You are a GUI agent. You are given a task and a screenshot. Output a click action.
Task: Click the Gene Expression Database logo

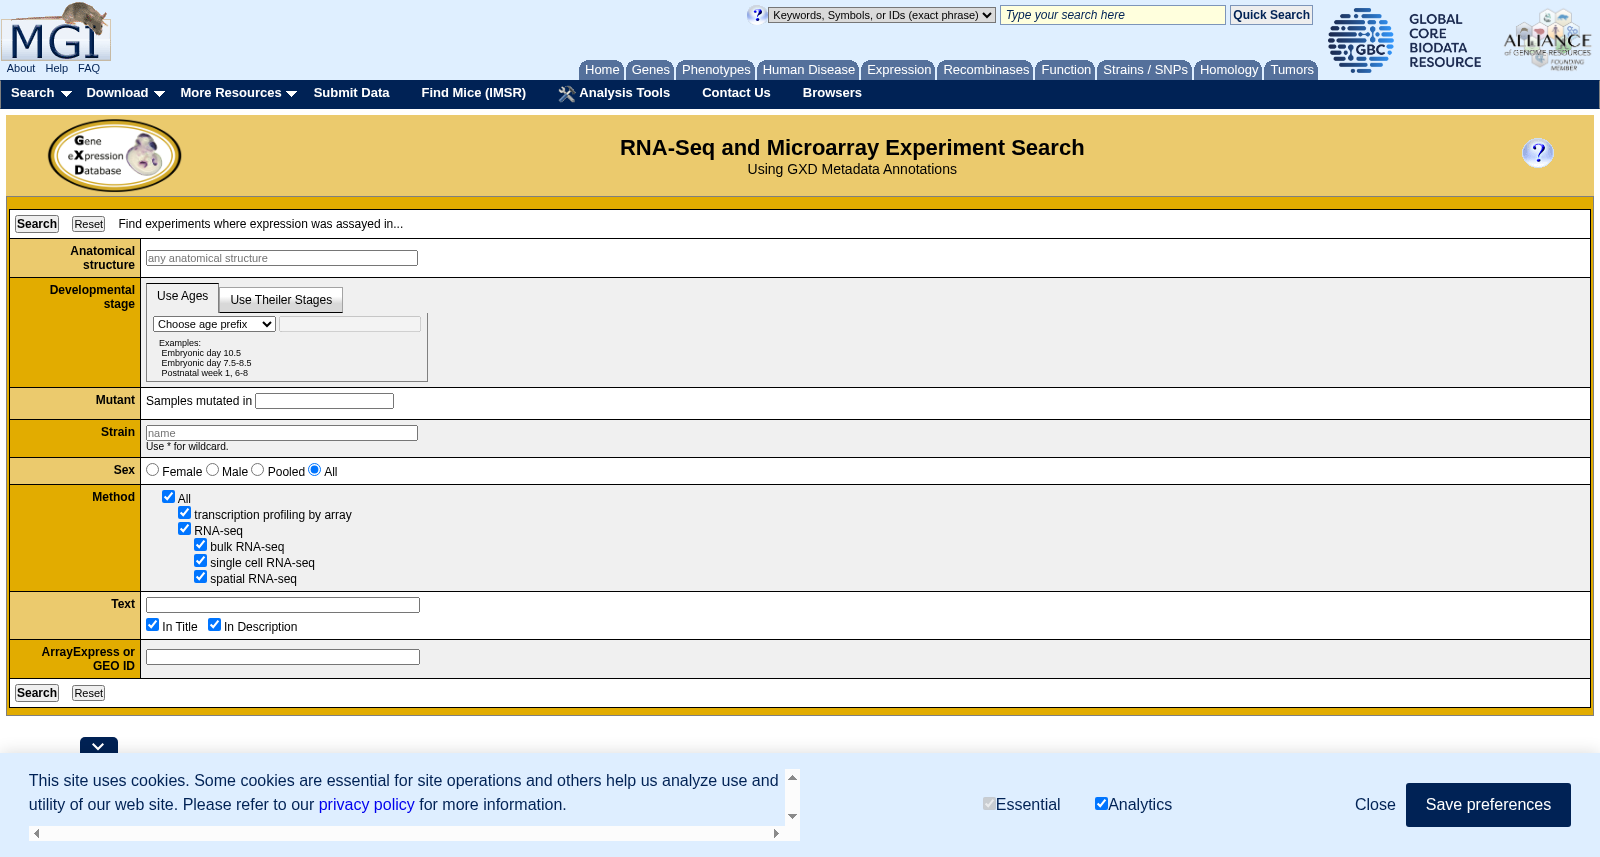[115, 156]
